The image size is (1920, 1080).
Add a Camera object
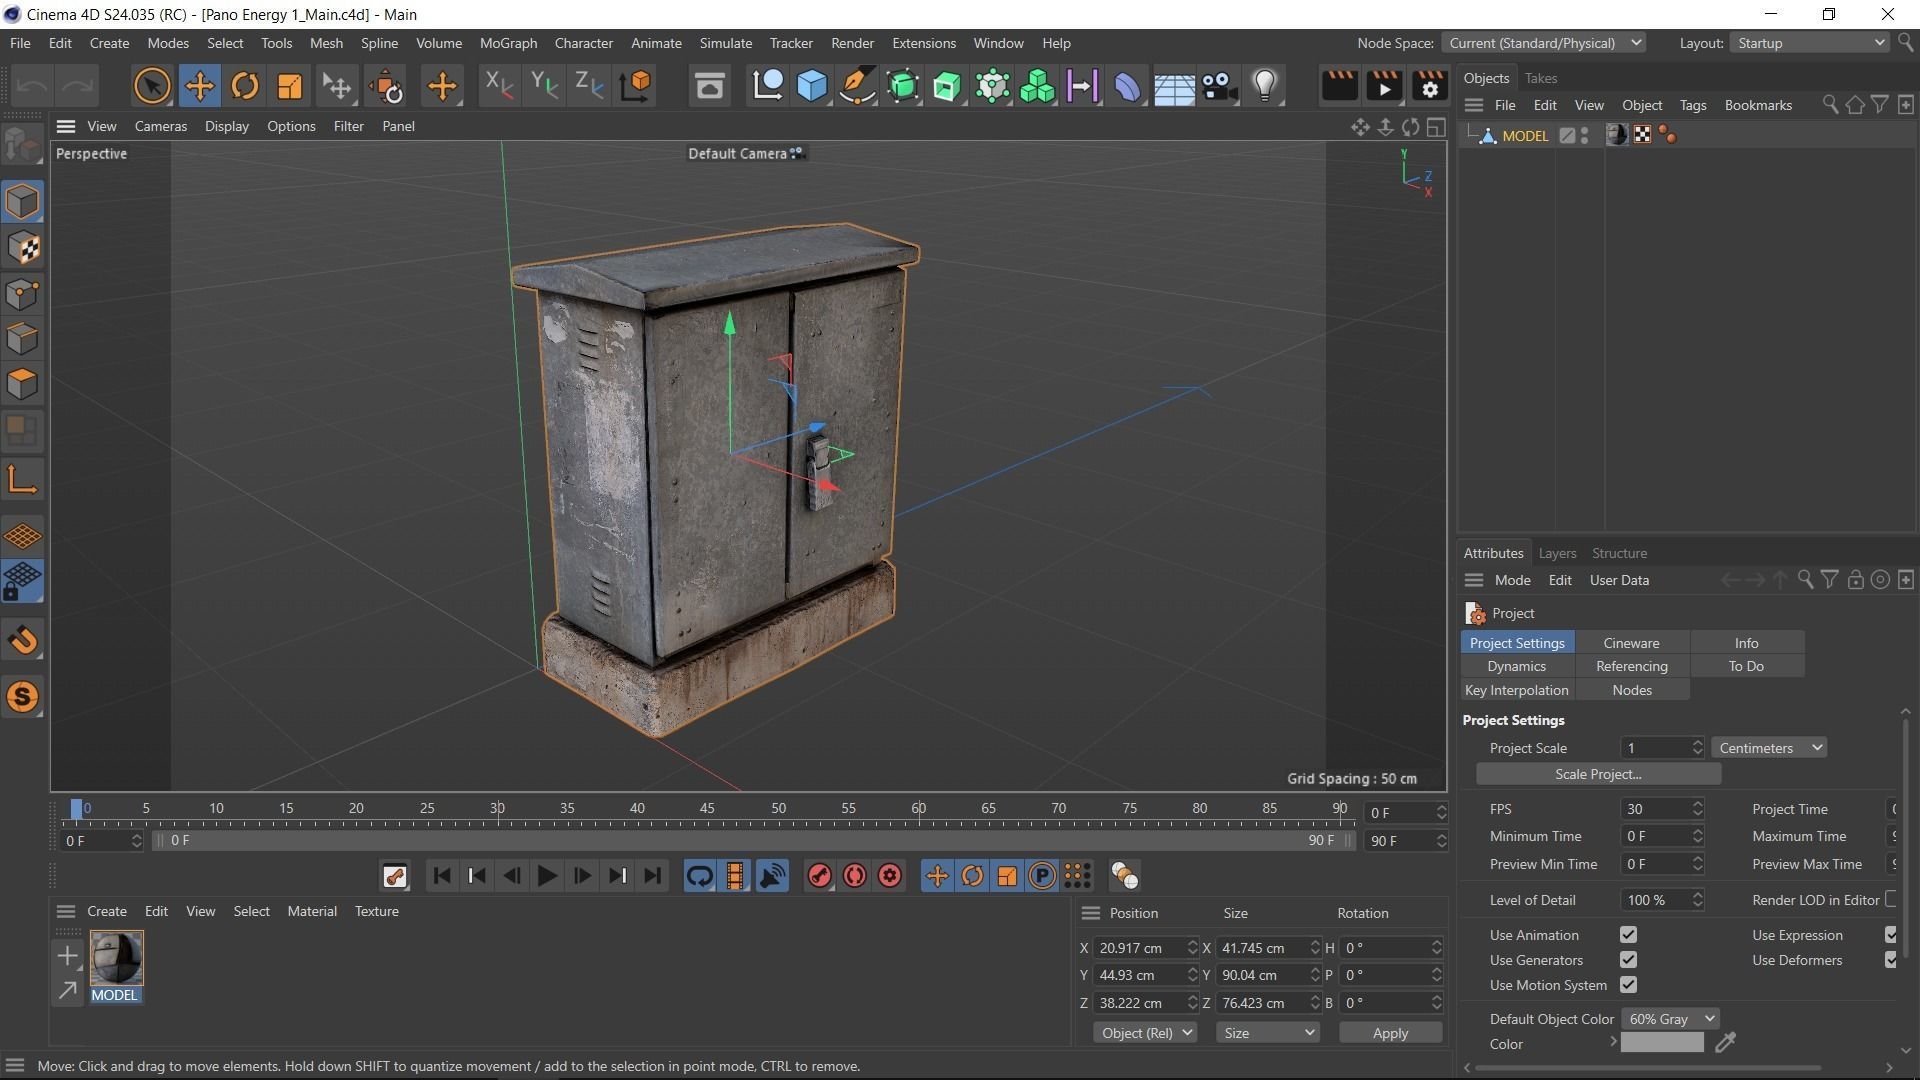(1219, 86)
